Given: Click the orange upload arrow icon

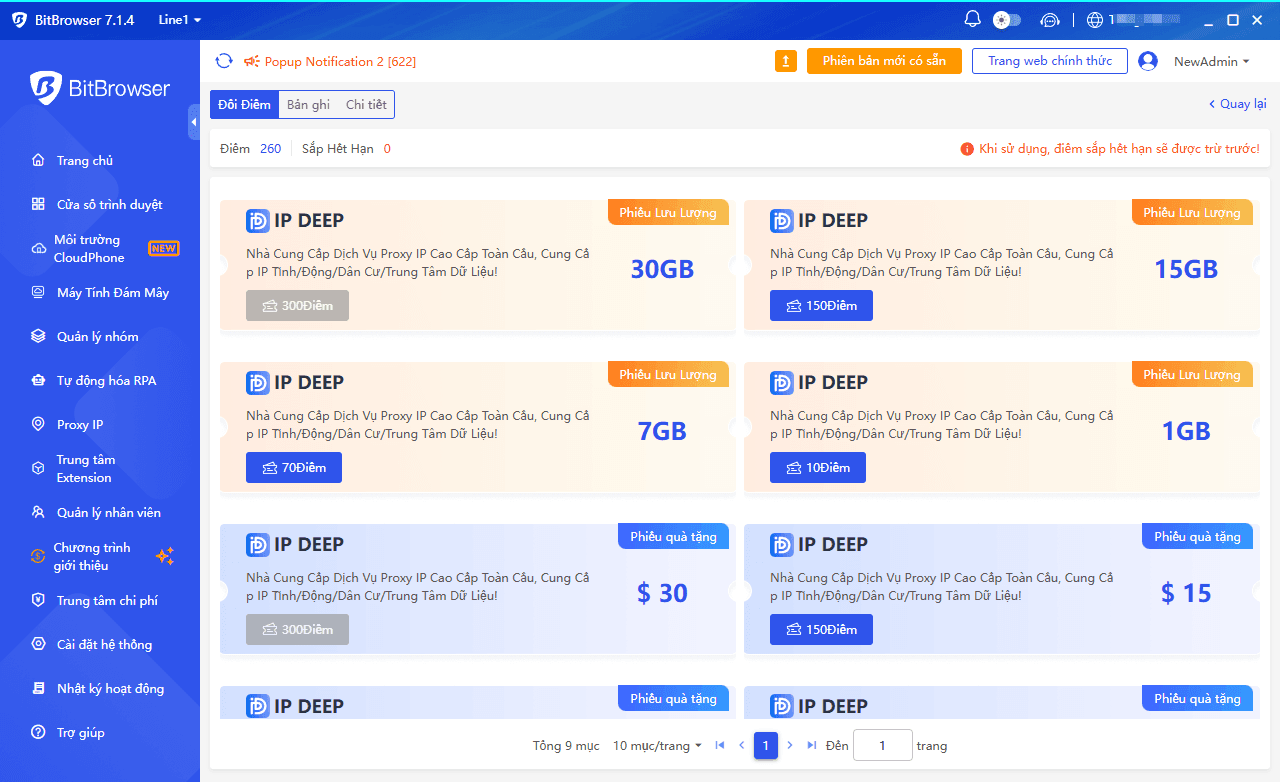Looking at the screenshot, I should tap(786, 61).
